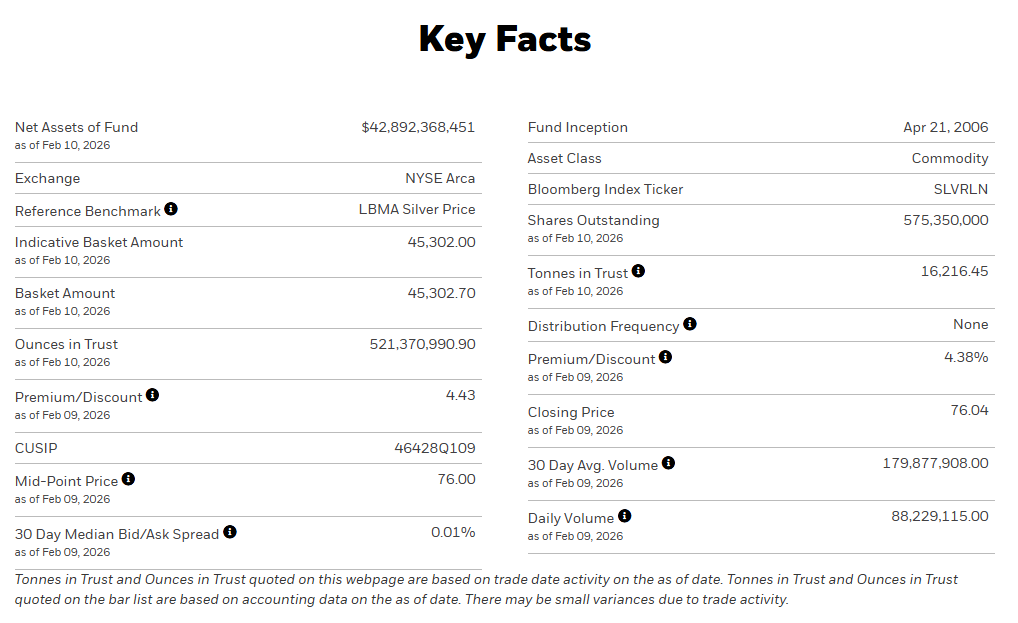Open info icon for left-column Premium/Discount
This screenshot has height=623, width=1018.
[152, 395]
